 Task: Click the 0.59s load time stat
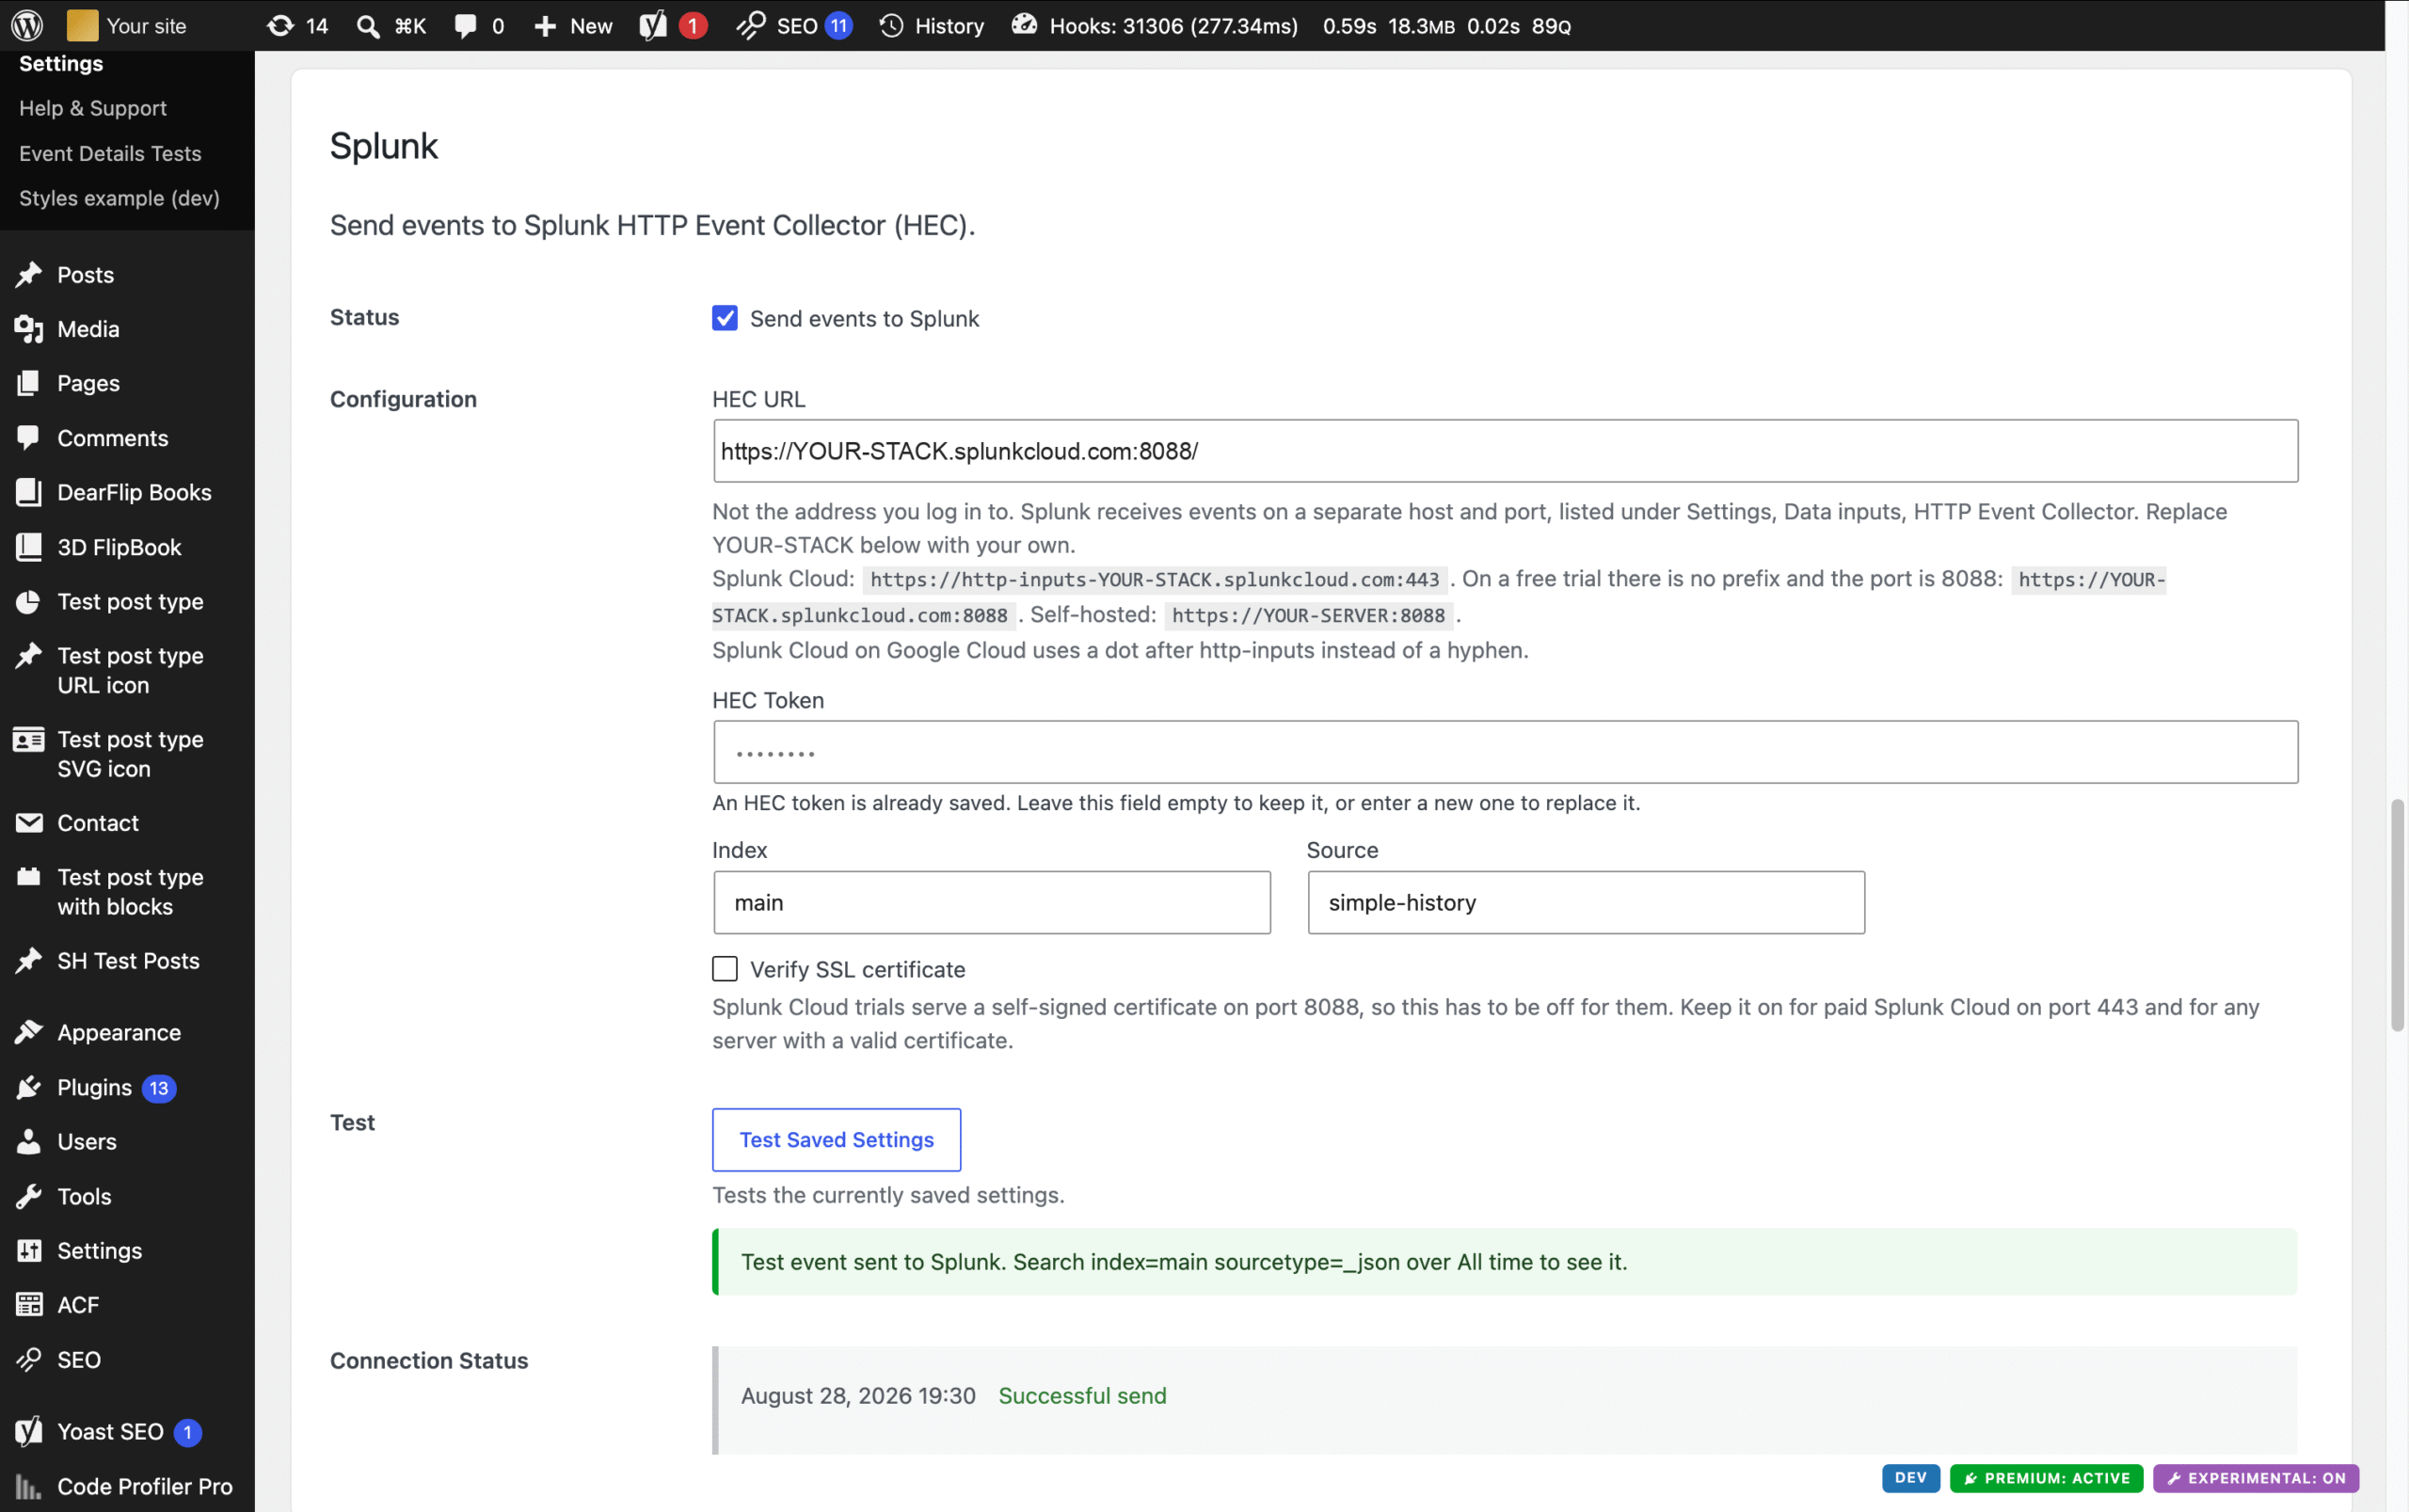click(x=1349, y=26)
